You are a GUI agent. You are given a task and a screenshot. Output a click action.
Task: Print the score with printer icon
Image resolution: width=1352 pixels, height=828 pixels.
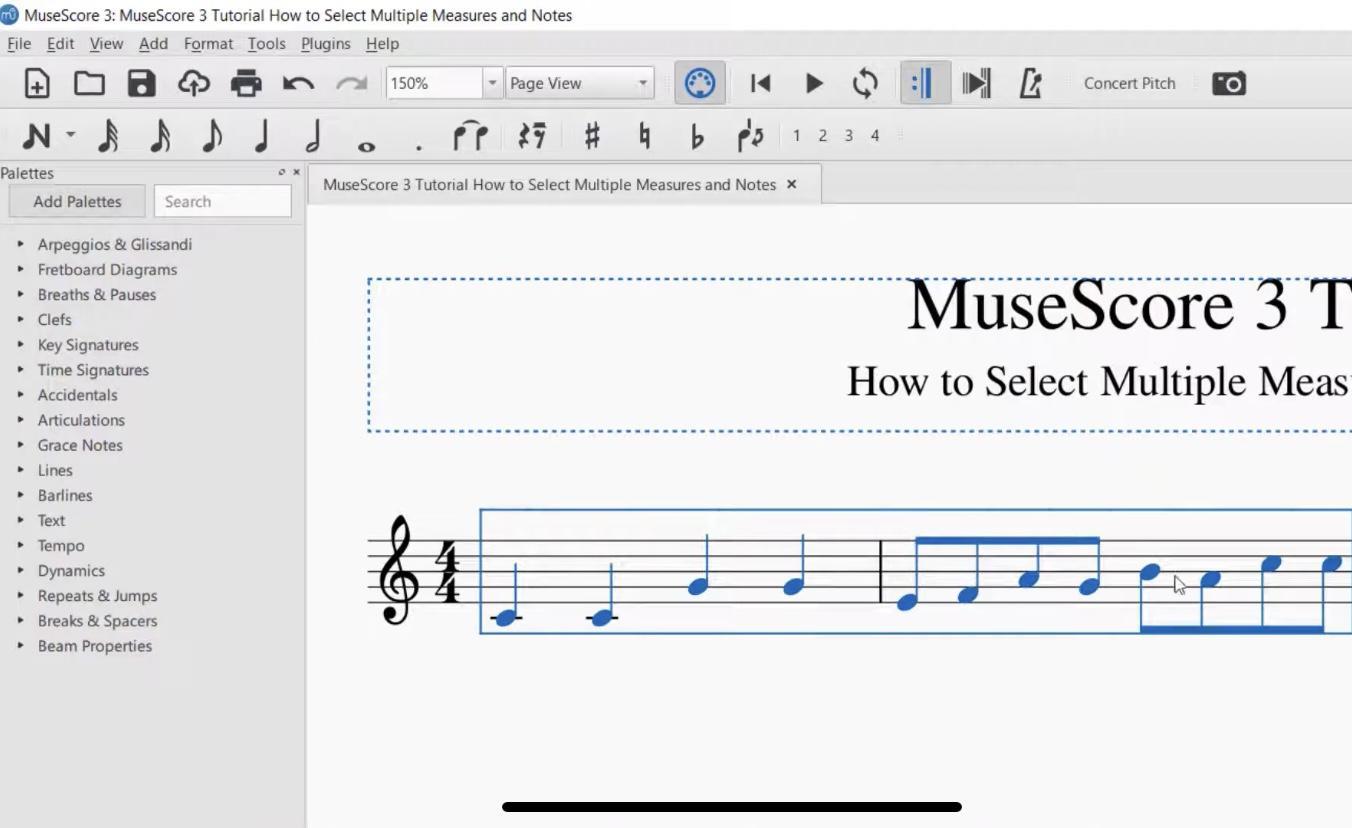[x=246, y=83]
